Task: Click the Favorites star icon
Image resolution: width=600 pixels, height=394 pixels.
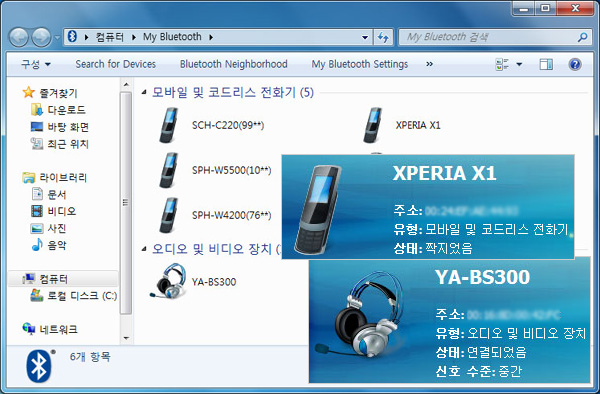Action: [x=28, y=92]
